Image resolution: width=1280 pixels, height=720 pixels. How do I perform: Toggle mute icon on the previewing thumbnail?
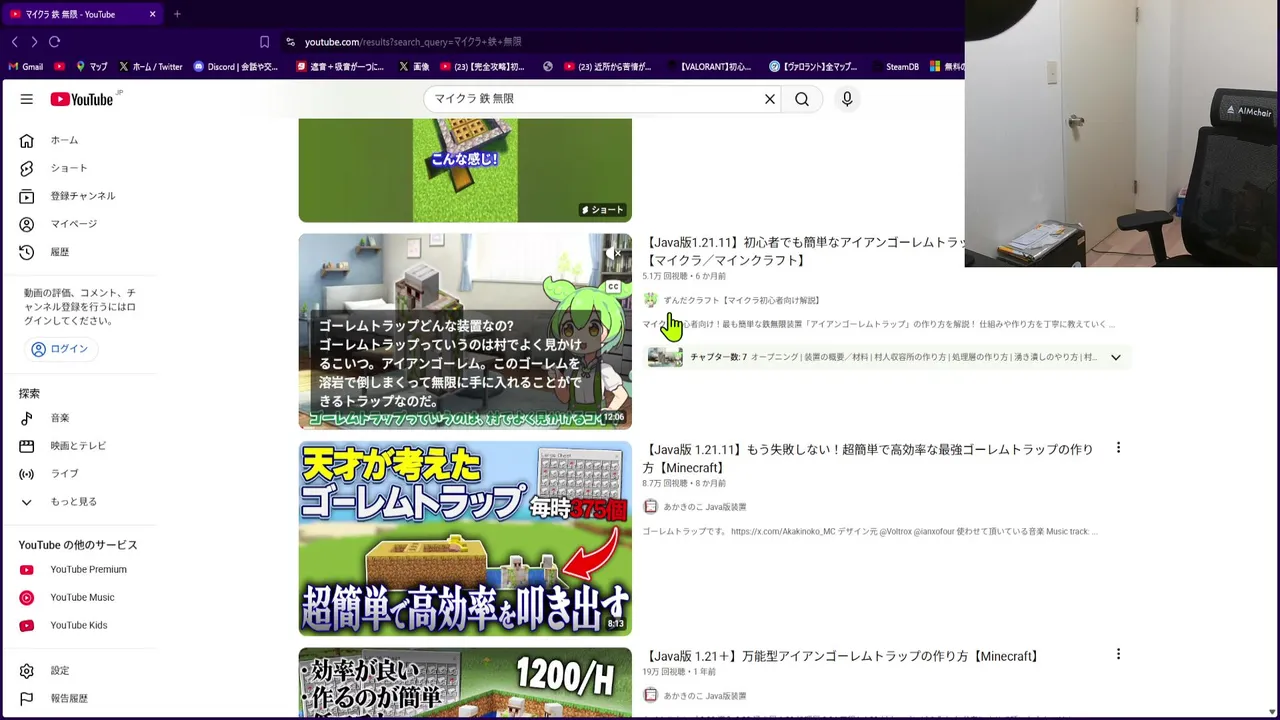tap(614, 254)
